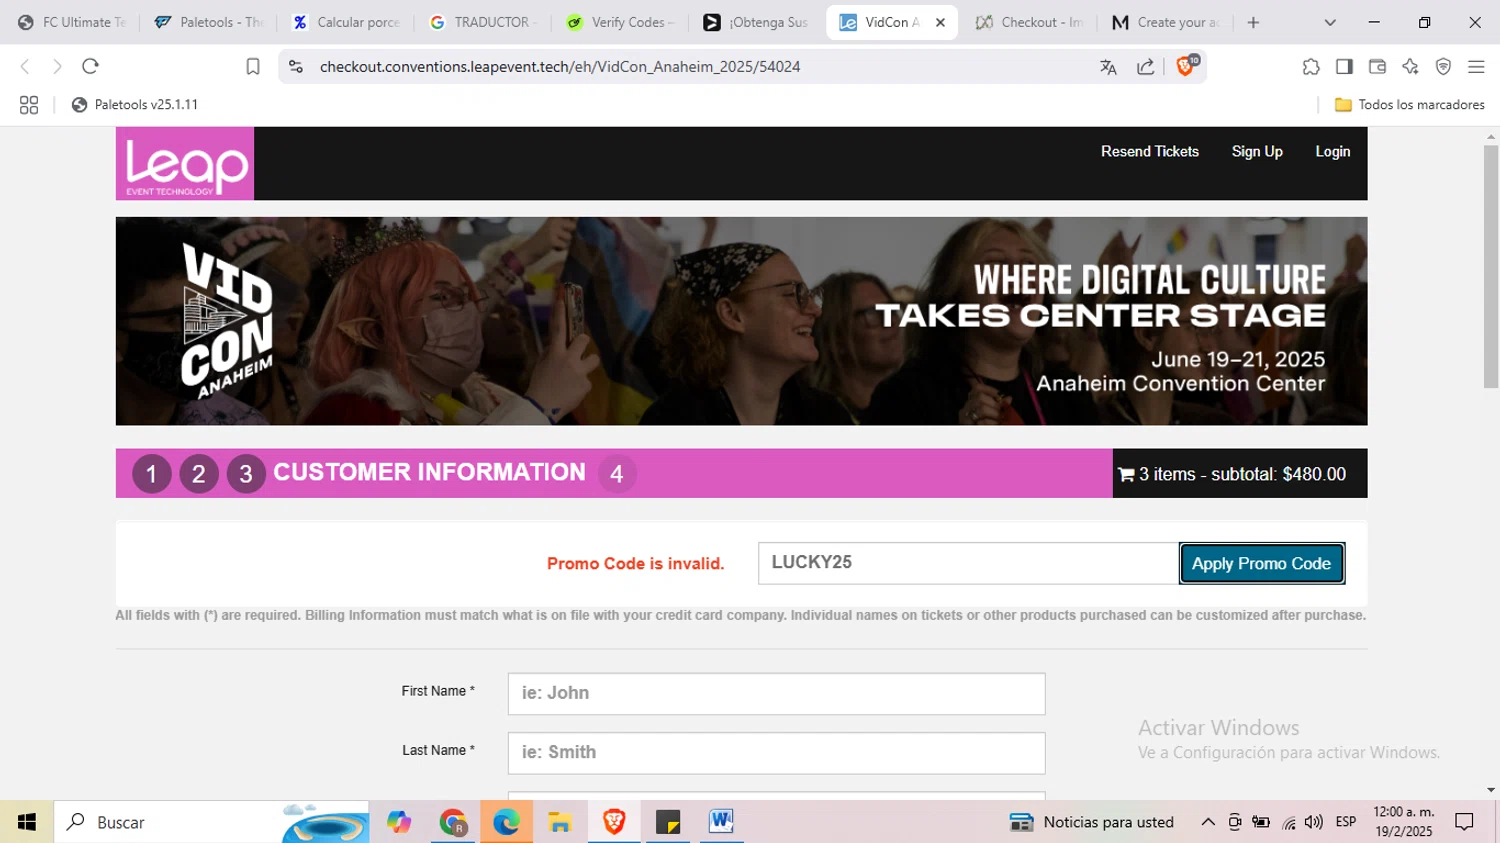The height and width of the screenshot is (843, 1500).
Task: Click the page vertical scrollbar thumb
Action: point(1491,266)
